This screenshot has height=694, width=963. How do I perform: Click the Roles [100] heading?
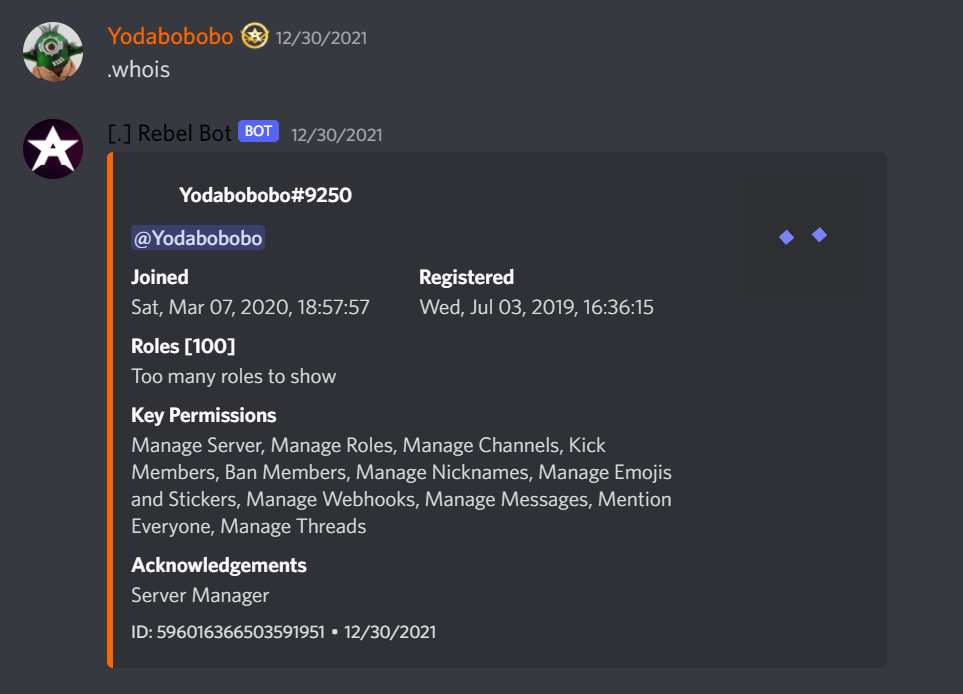pos(183,346)
